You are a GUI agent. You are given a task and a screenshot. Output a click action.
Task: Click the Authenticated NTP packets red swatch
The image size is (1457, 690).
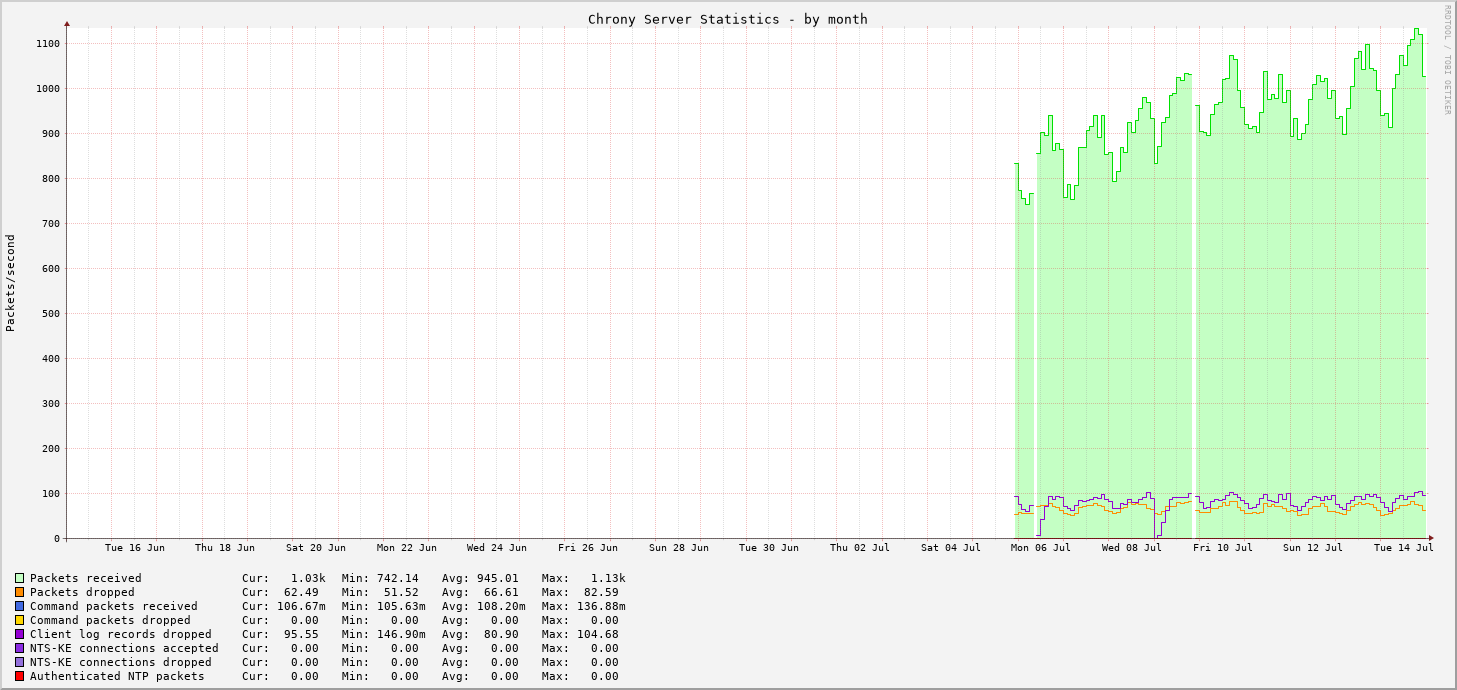(x=19, y=676)
